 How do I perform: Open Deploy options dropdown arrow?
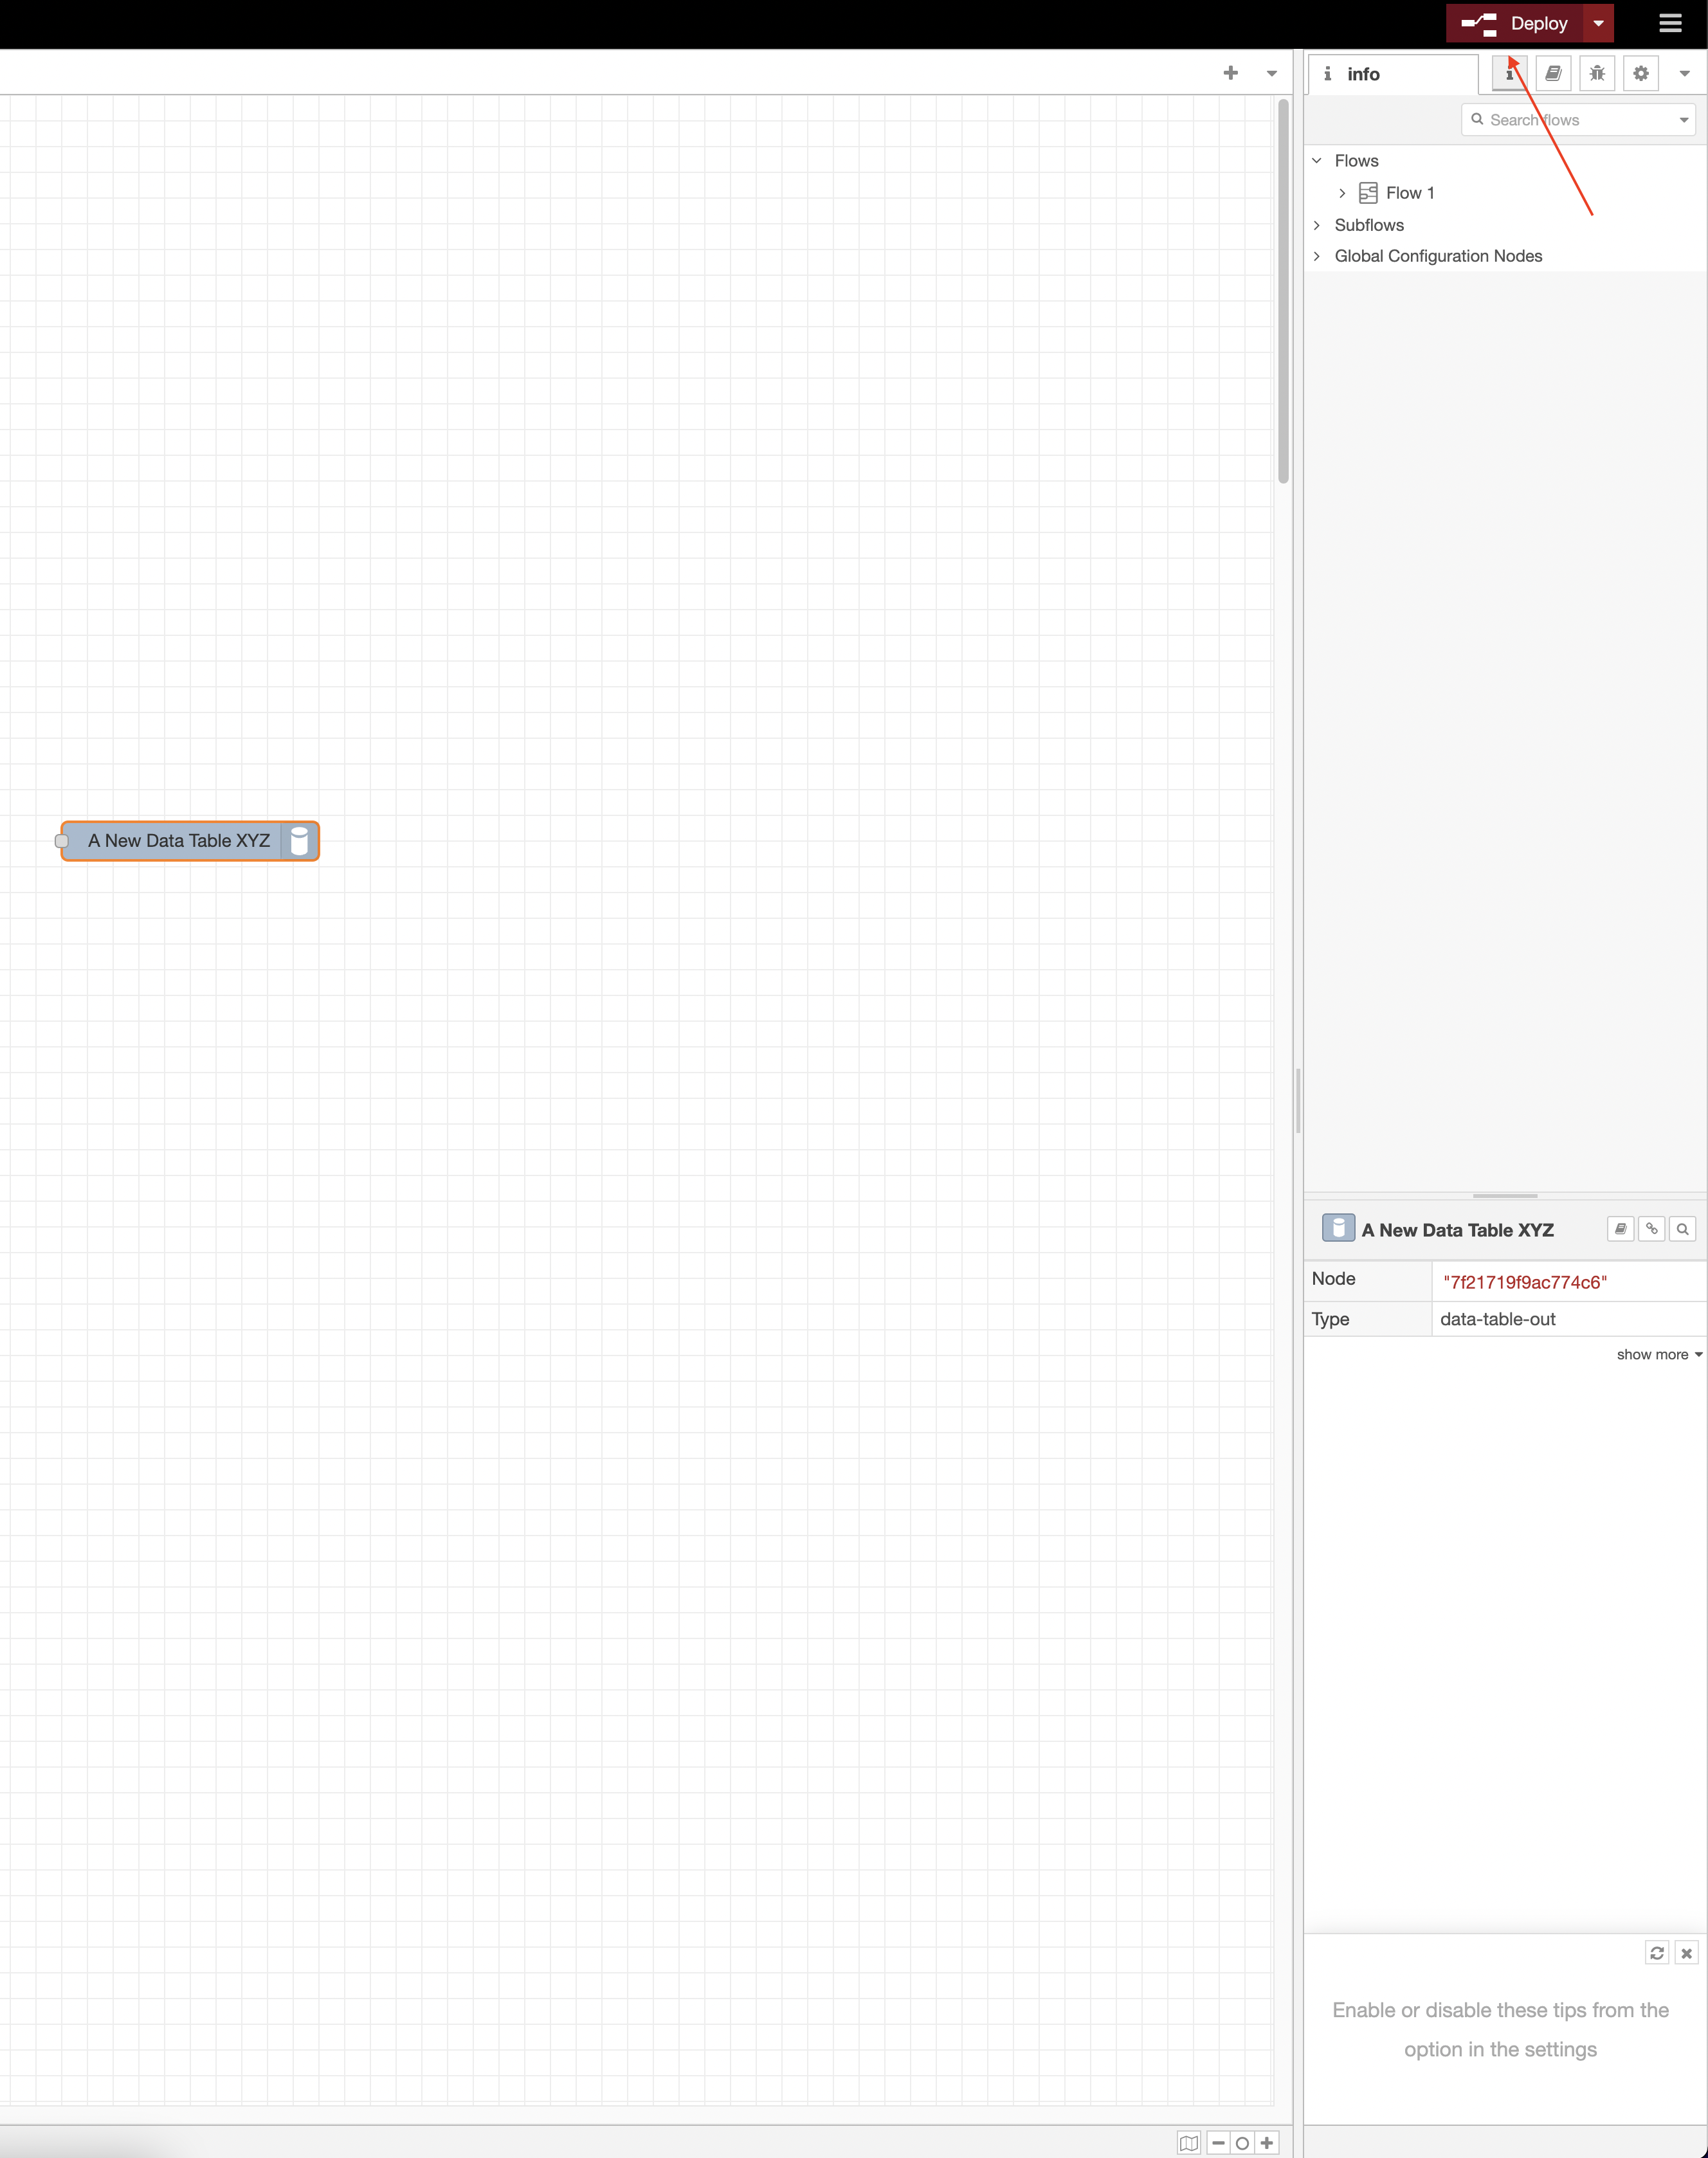[1598, 23]
